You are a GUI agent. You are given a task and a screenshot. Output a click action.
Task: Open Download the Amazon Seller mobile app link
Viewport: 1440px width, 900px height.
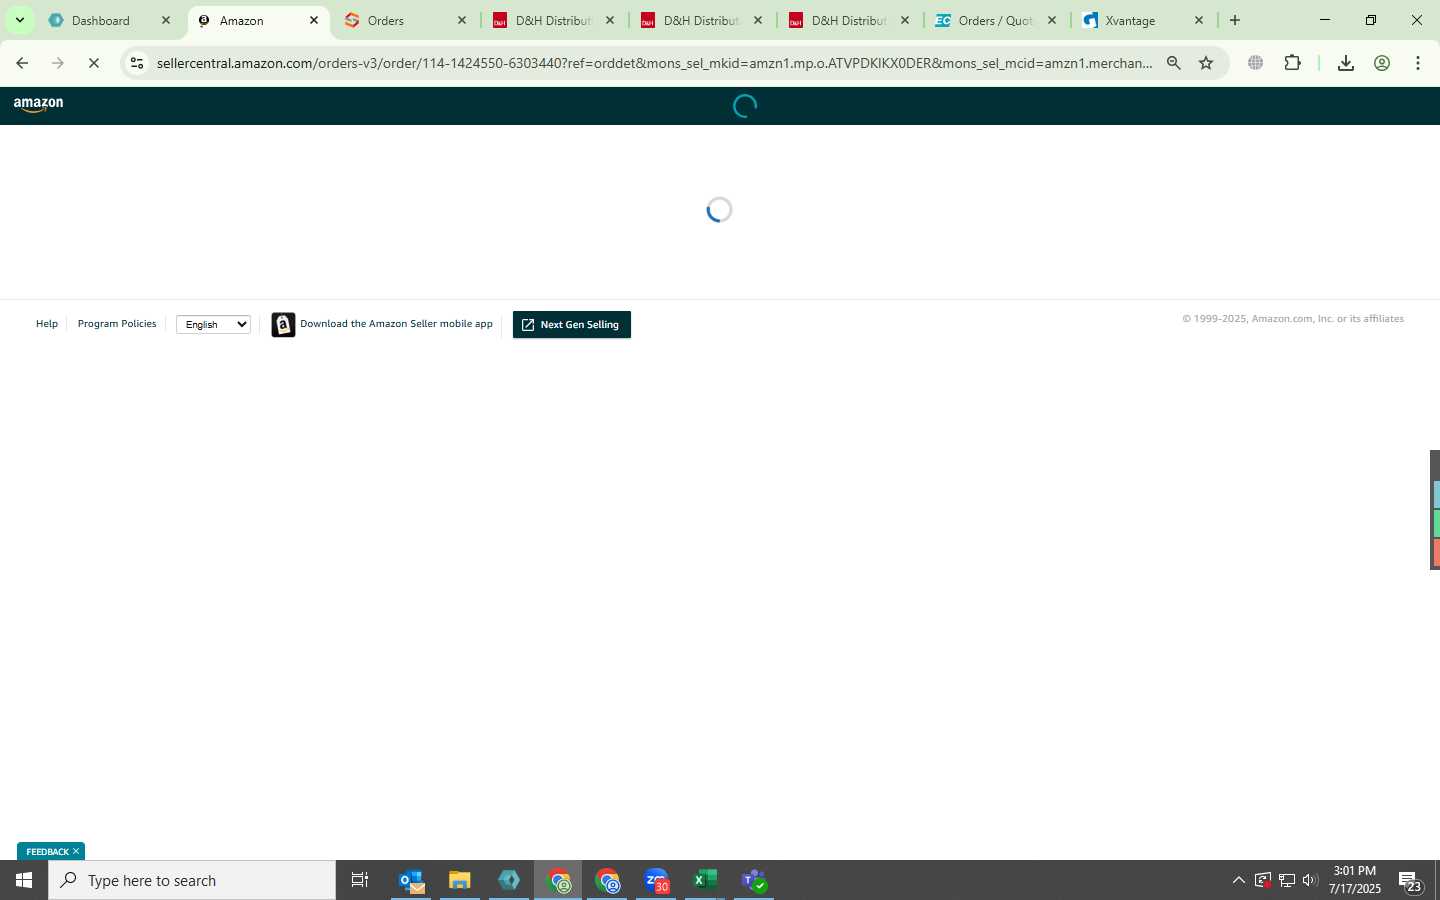(396, 324)
